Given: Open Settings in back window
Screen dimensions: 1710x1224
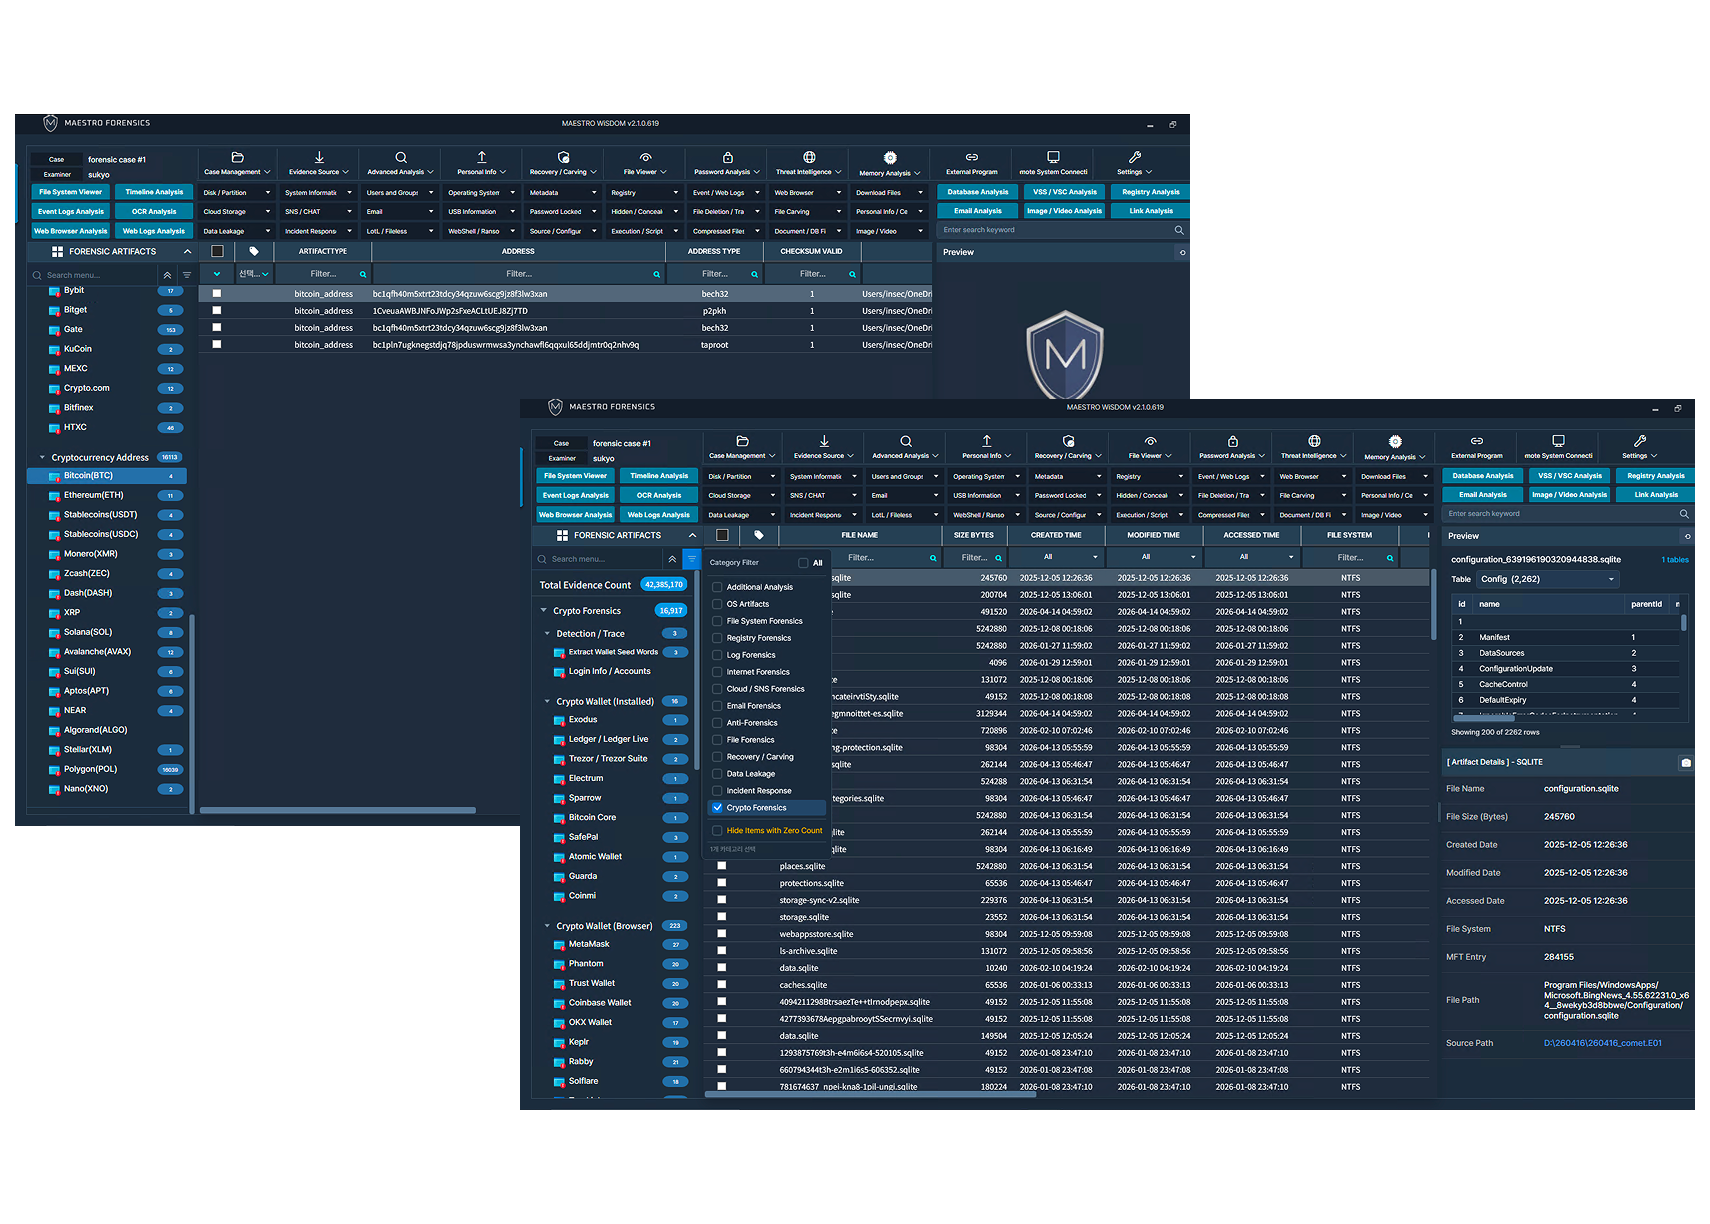Looking at the screenshot, I should 1135,163.
